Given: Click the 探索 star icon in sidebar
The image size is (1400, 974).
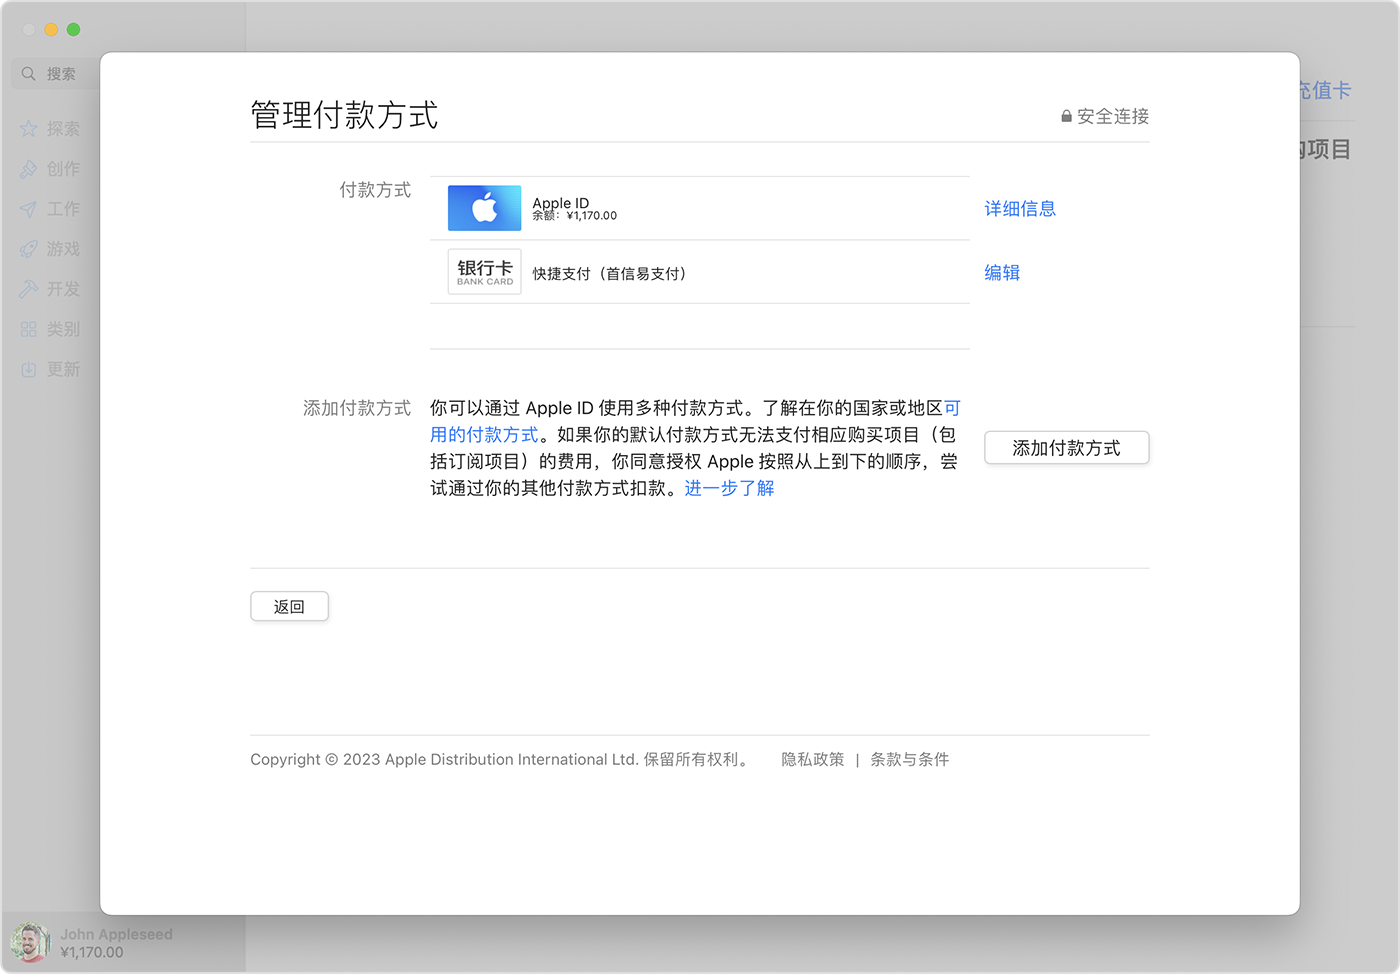Looking at the screenshot, I should [28, 129].
